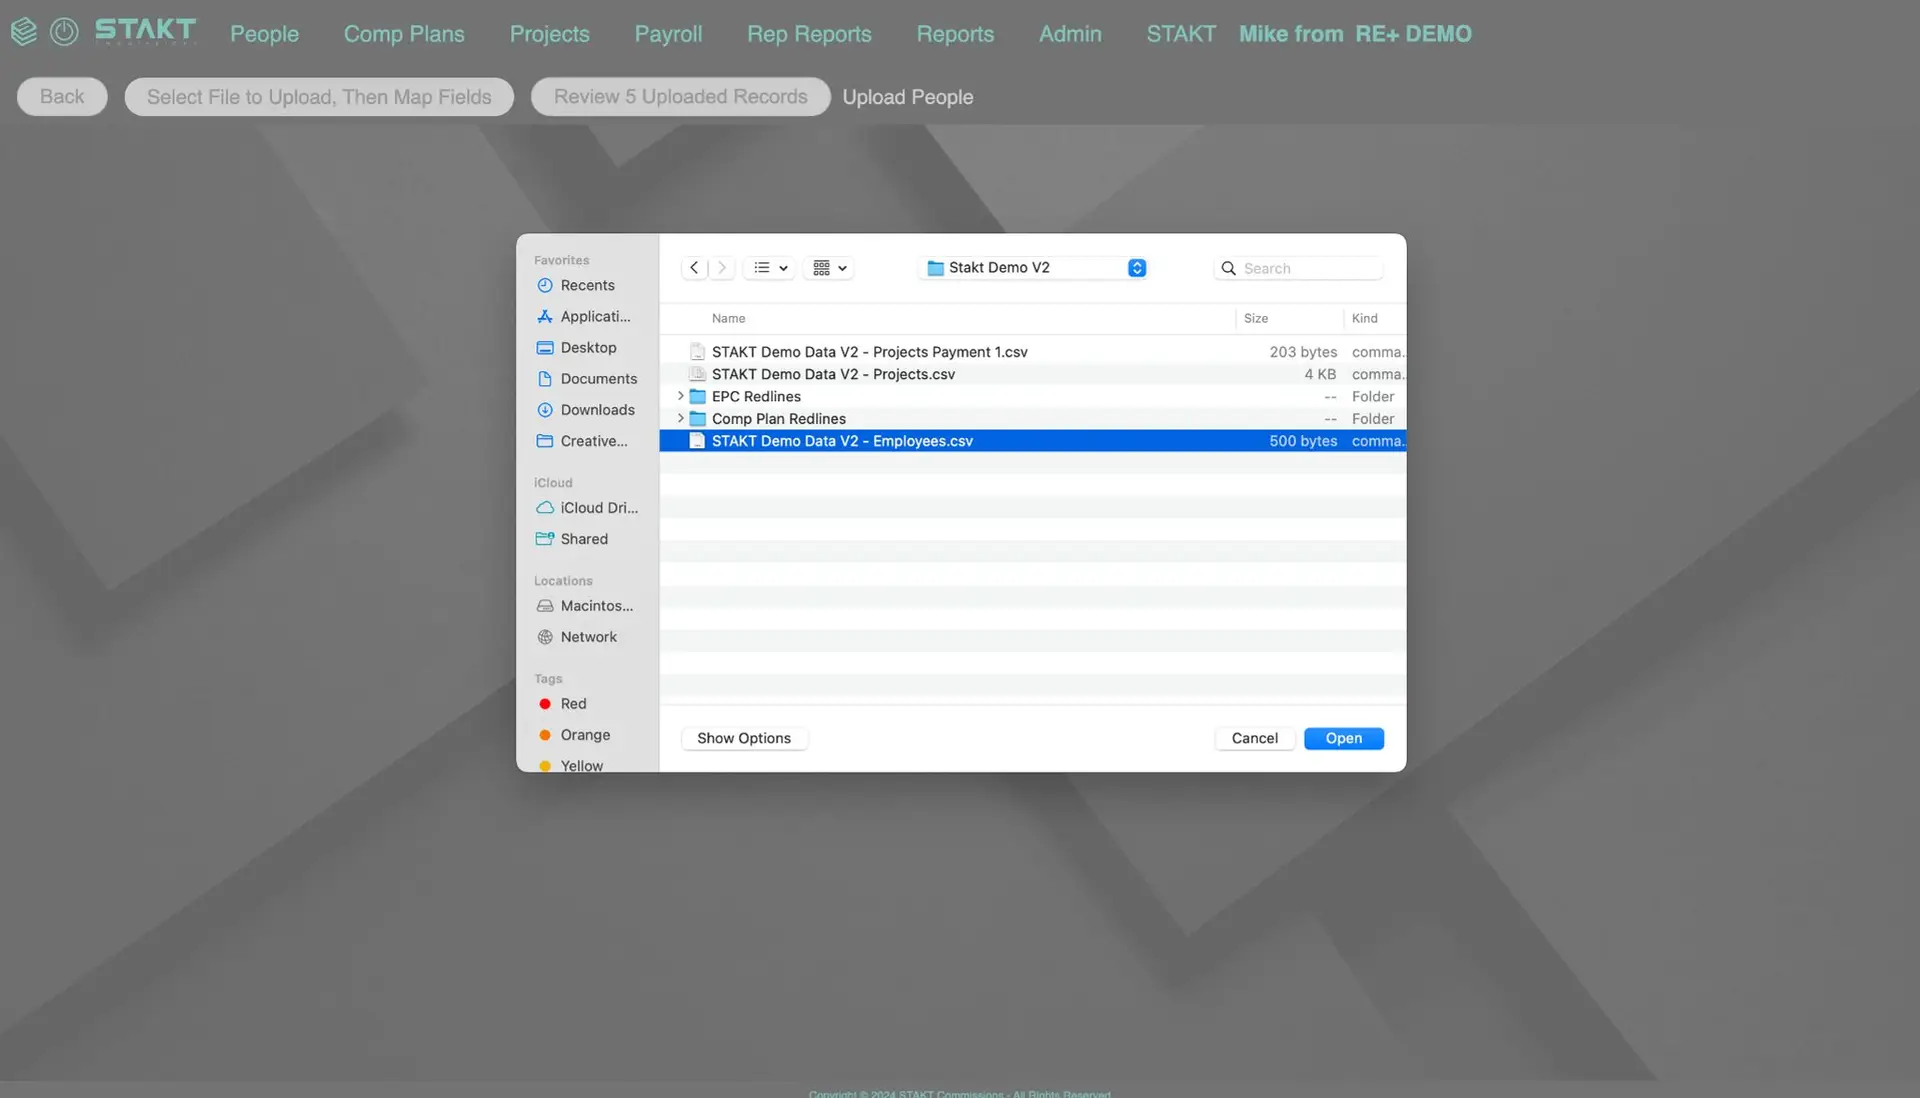Open the Payroll menu
1920x1098 pixels.
pos(668,33)
